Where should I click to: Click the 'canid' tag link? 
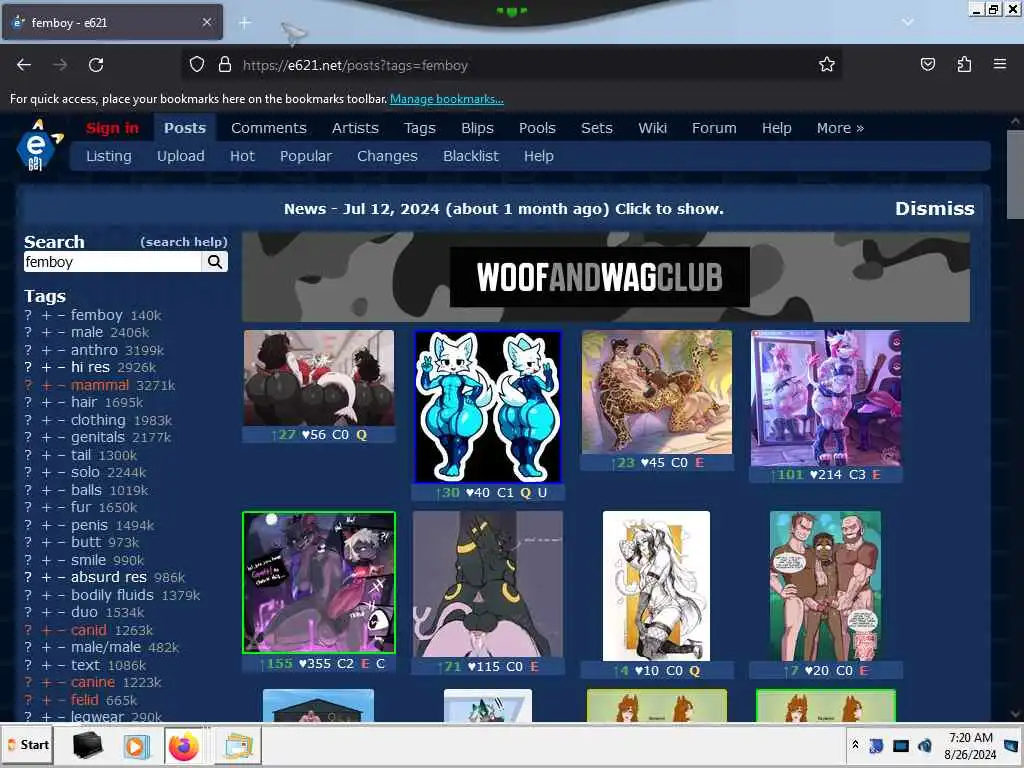pos(89,630)
